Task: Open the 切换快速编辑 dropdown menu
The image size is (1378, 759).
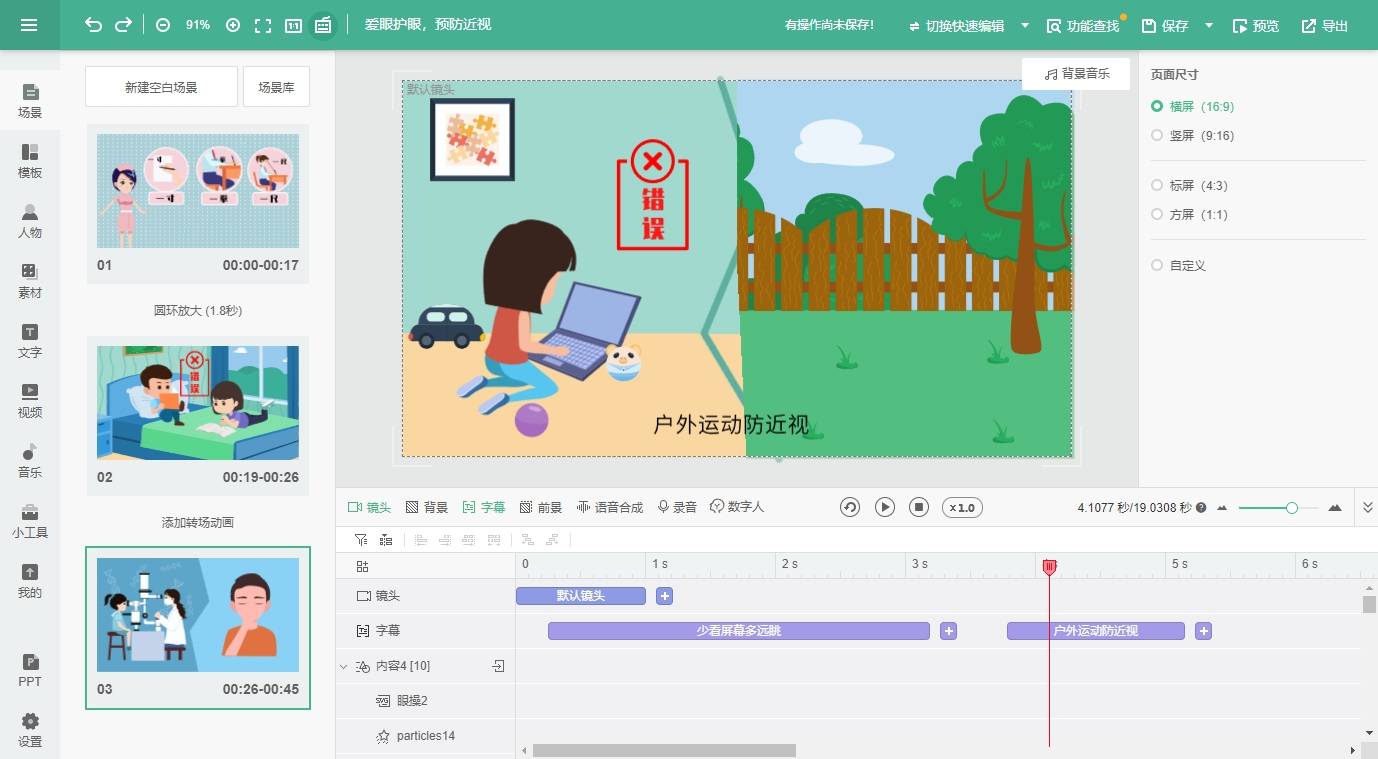Action: click(x=1024, y=25)
